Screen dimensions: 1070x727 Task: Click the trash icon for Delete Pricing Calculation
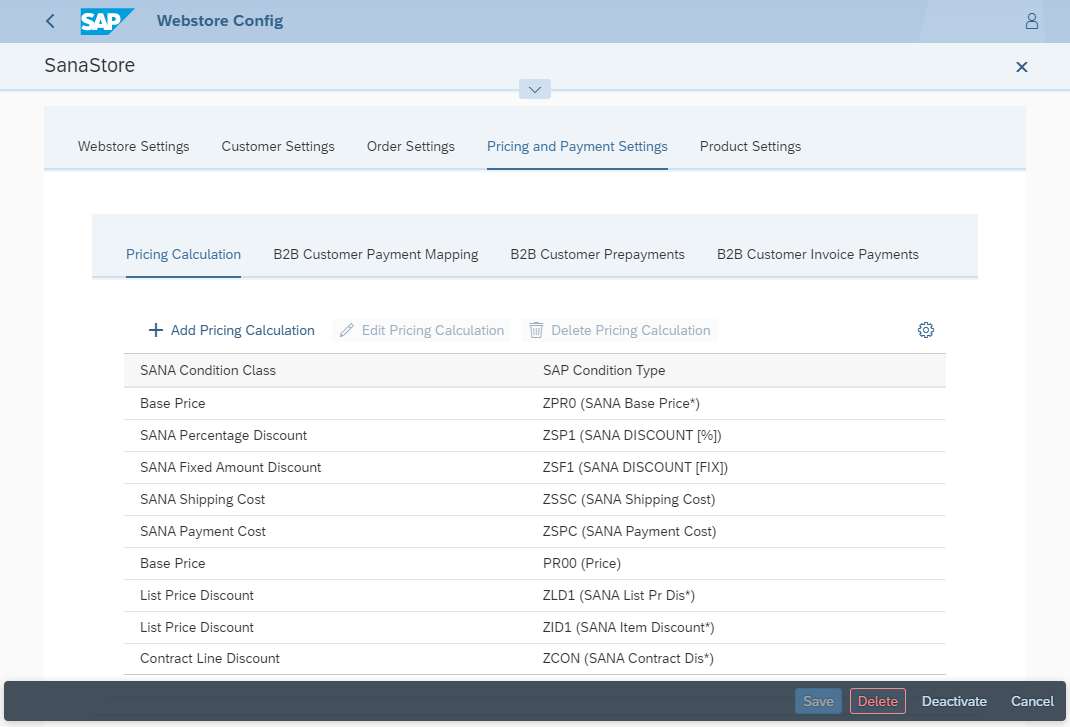(x=536, y=330)
